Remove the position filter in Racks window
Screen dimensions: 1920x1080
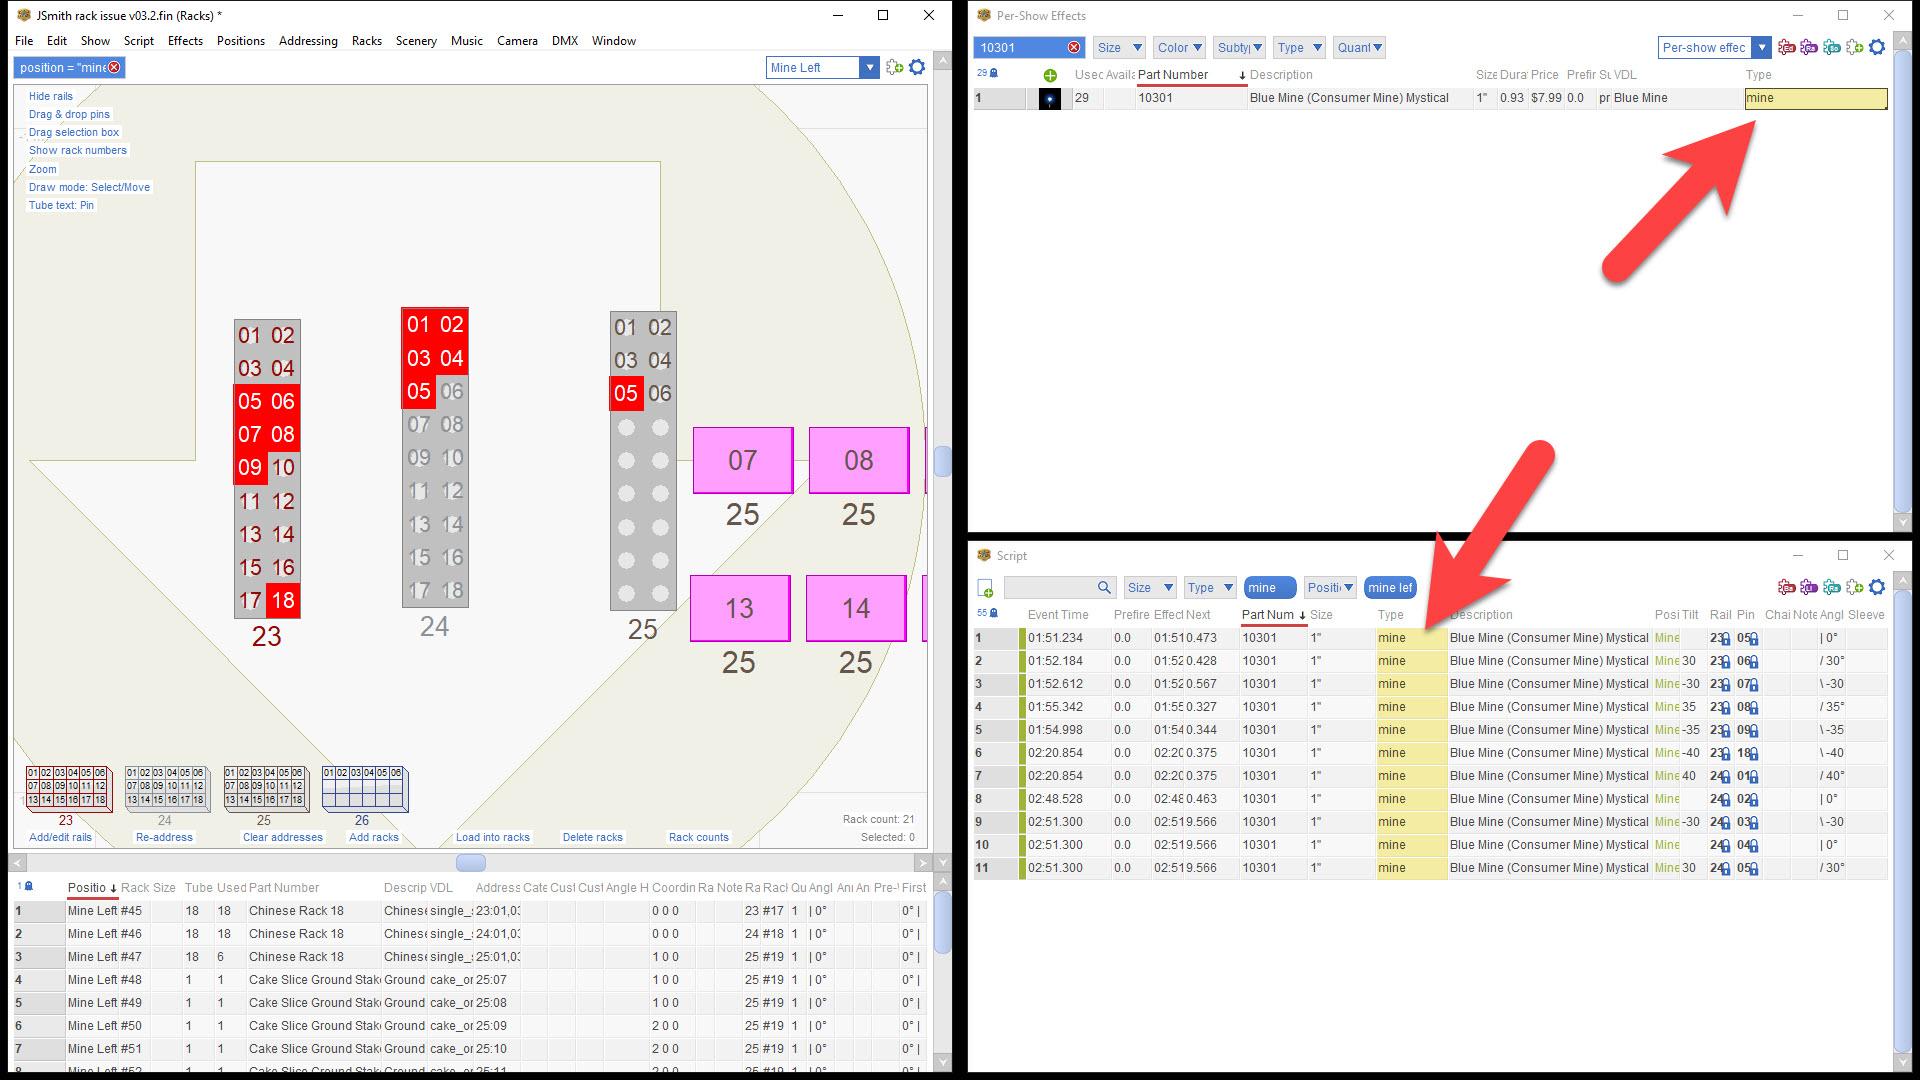pyautogui.click(x=114, y=67)
